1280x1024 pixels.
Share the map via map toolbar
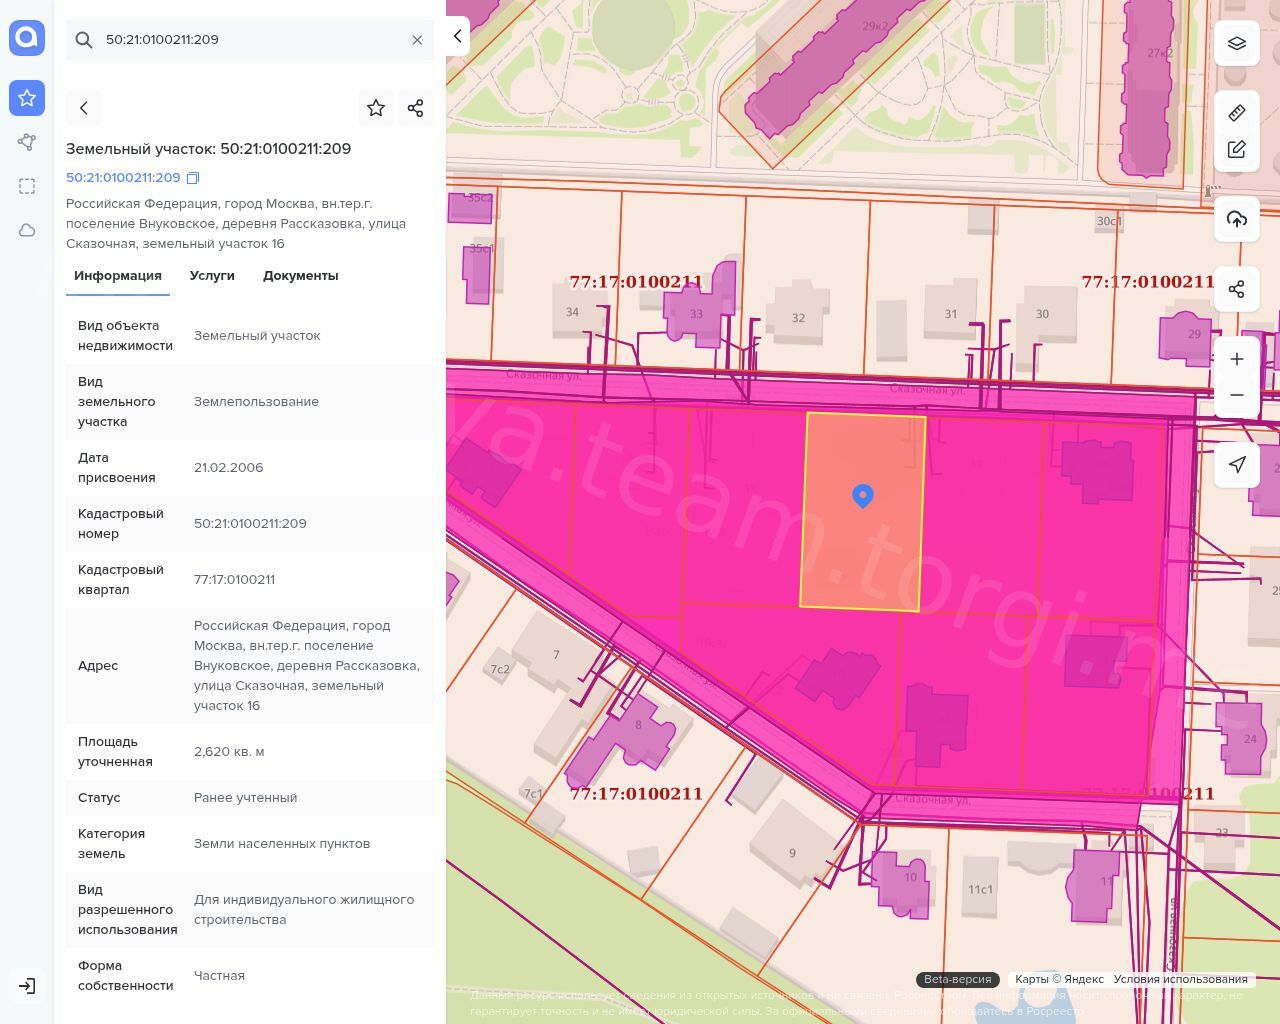click(x=1237, y=290)
